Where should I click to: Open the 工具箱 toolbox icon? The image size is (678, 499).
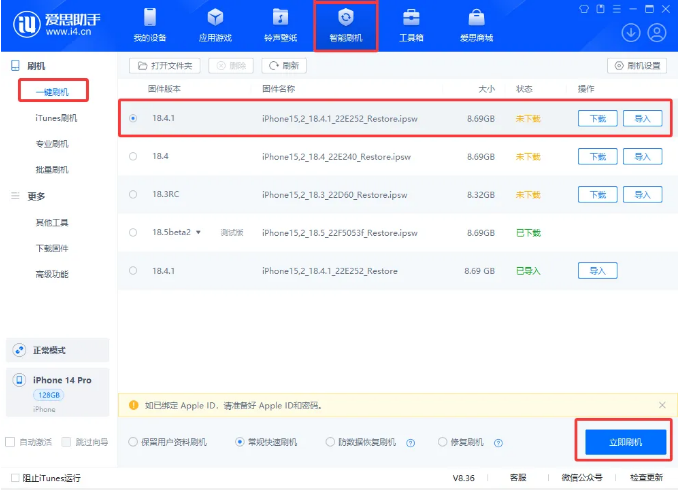411,19
